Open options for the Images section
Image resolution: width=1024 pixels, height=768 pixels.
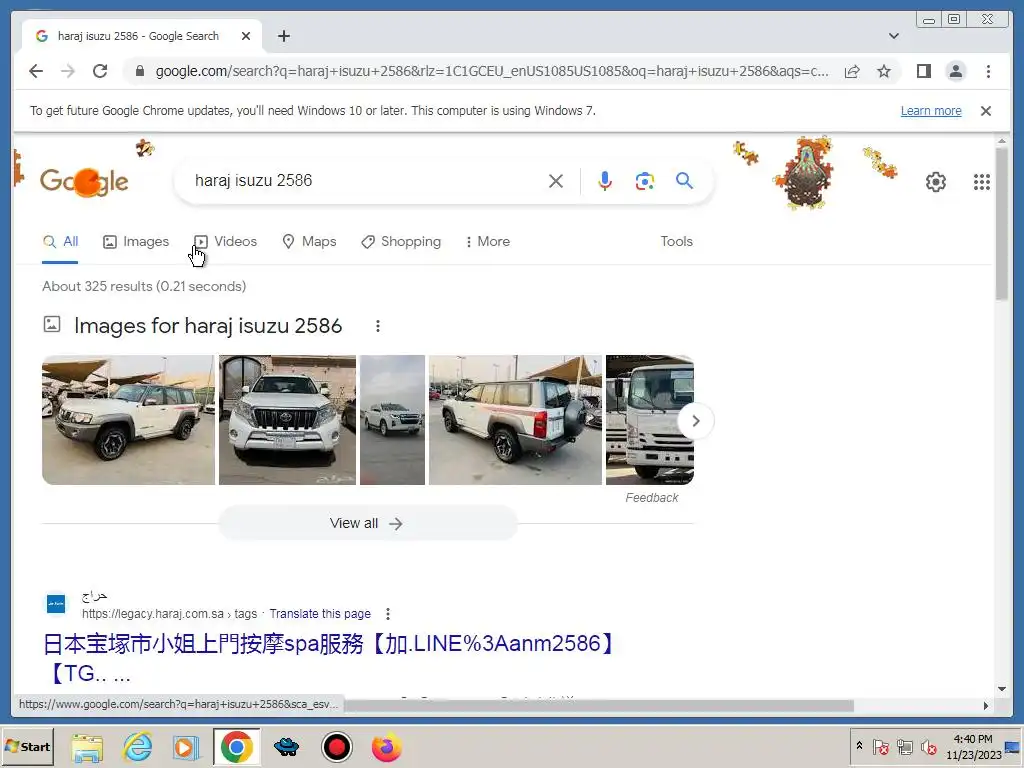(377, 326)
